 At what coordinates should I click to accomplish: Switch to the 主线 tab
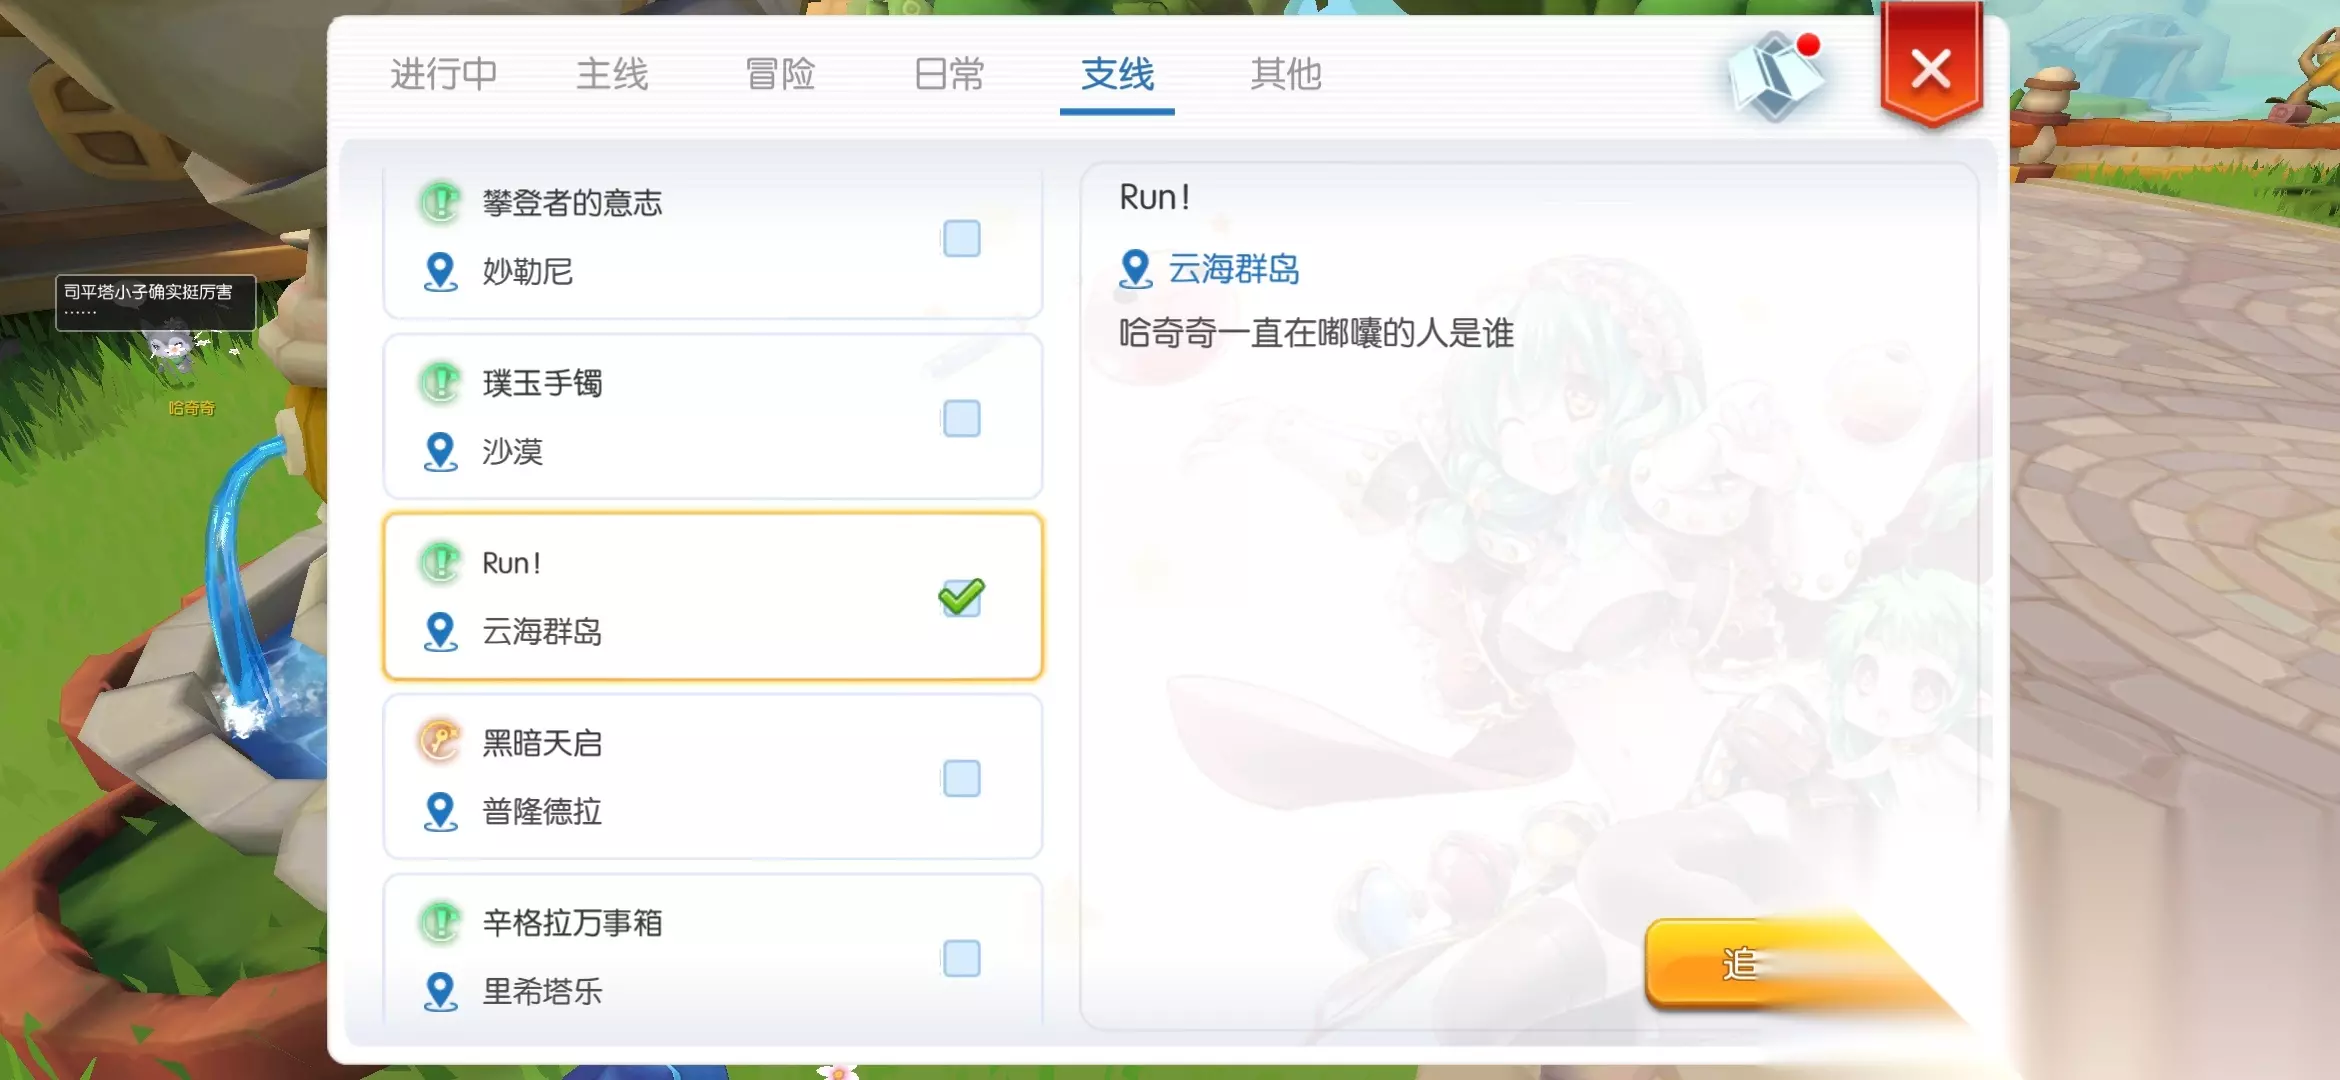coord(612,74)
